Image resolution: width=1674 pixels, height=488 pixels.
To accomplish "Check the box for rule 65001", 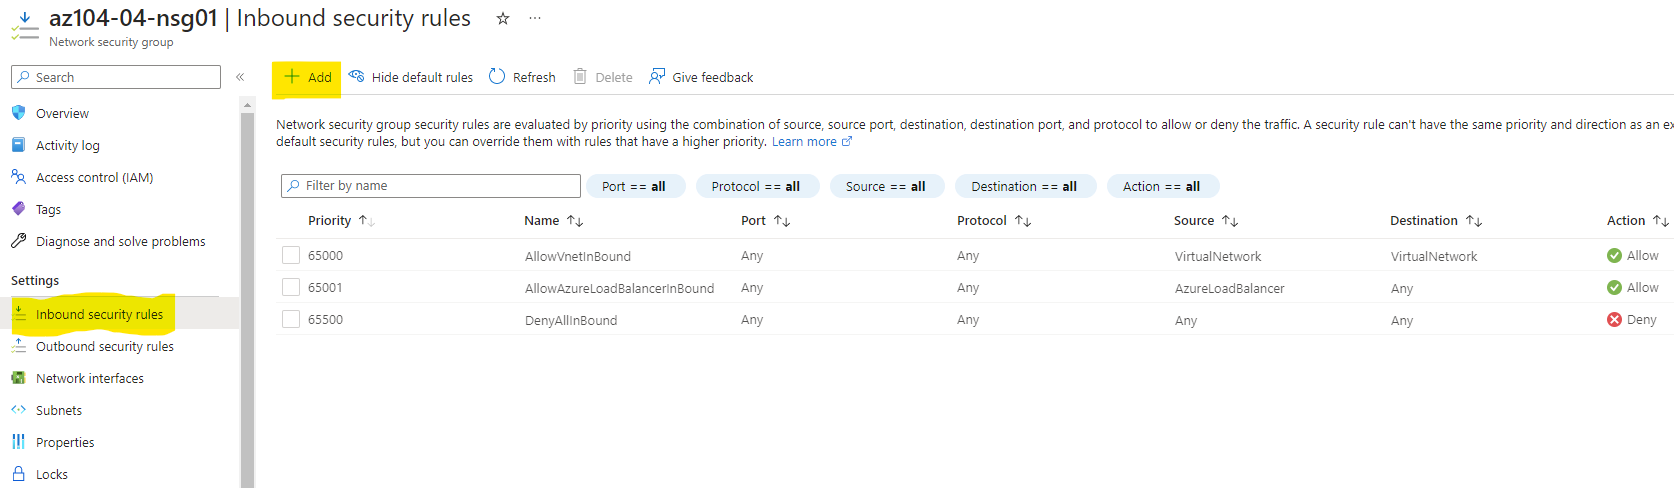I will coord(291,287).
